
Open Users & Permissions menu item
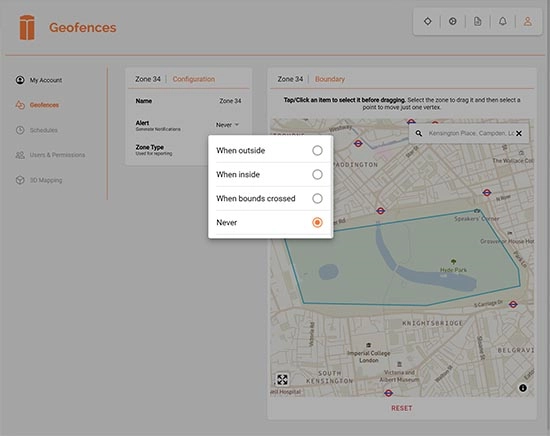pyautogui.click(x=50, y=155)
